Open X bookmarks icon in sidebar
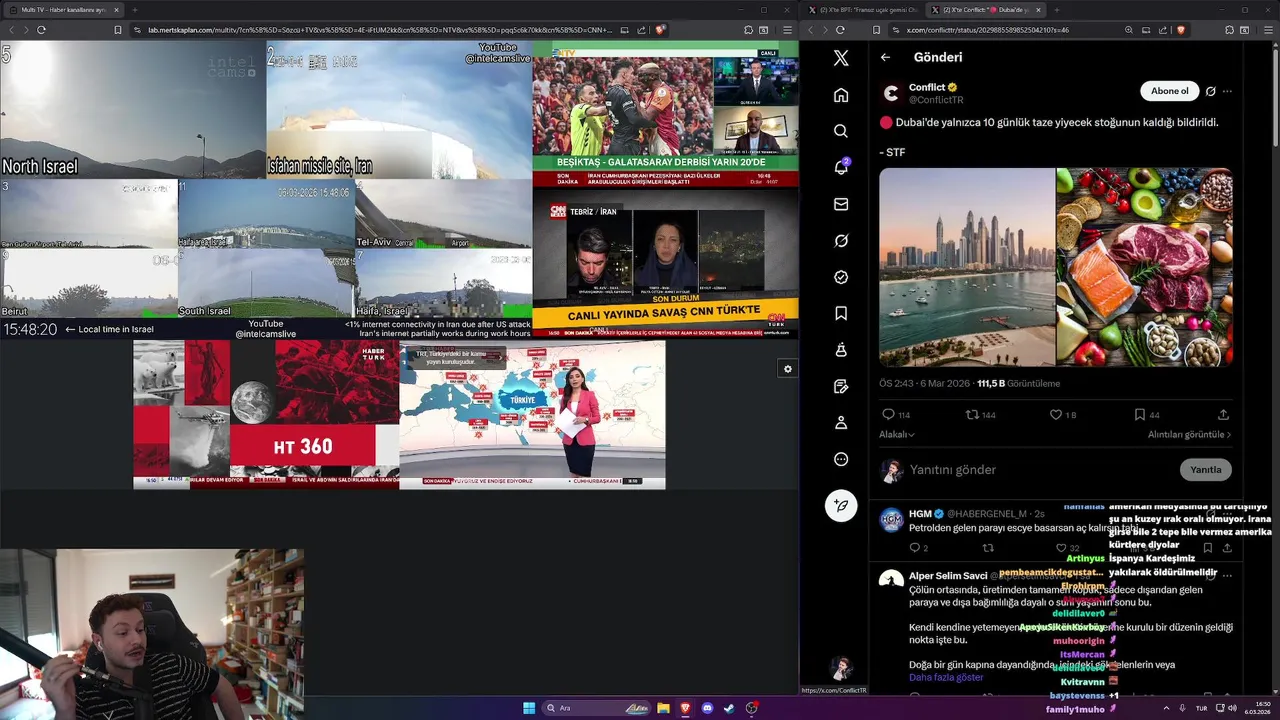The image size is (1280, 720). click(841, 314)
